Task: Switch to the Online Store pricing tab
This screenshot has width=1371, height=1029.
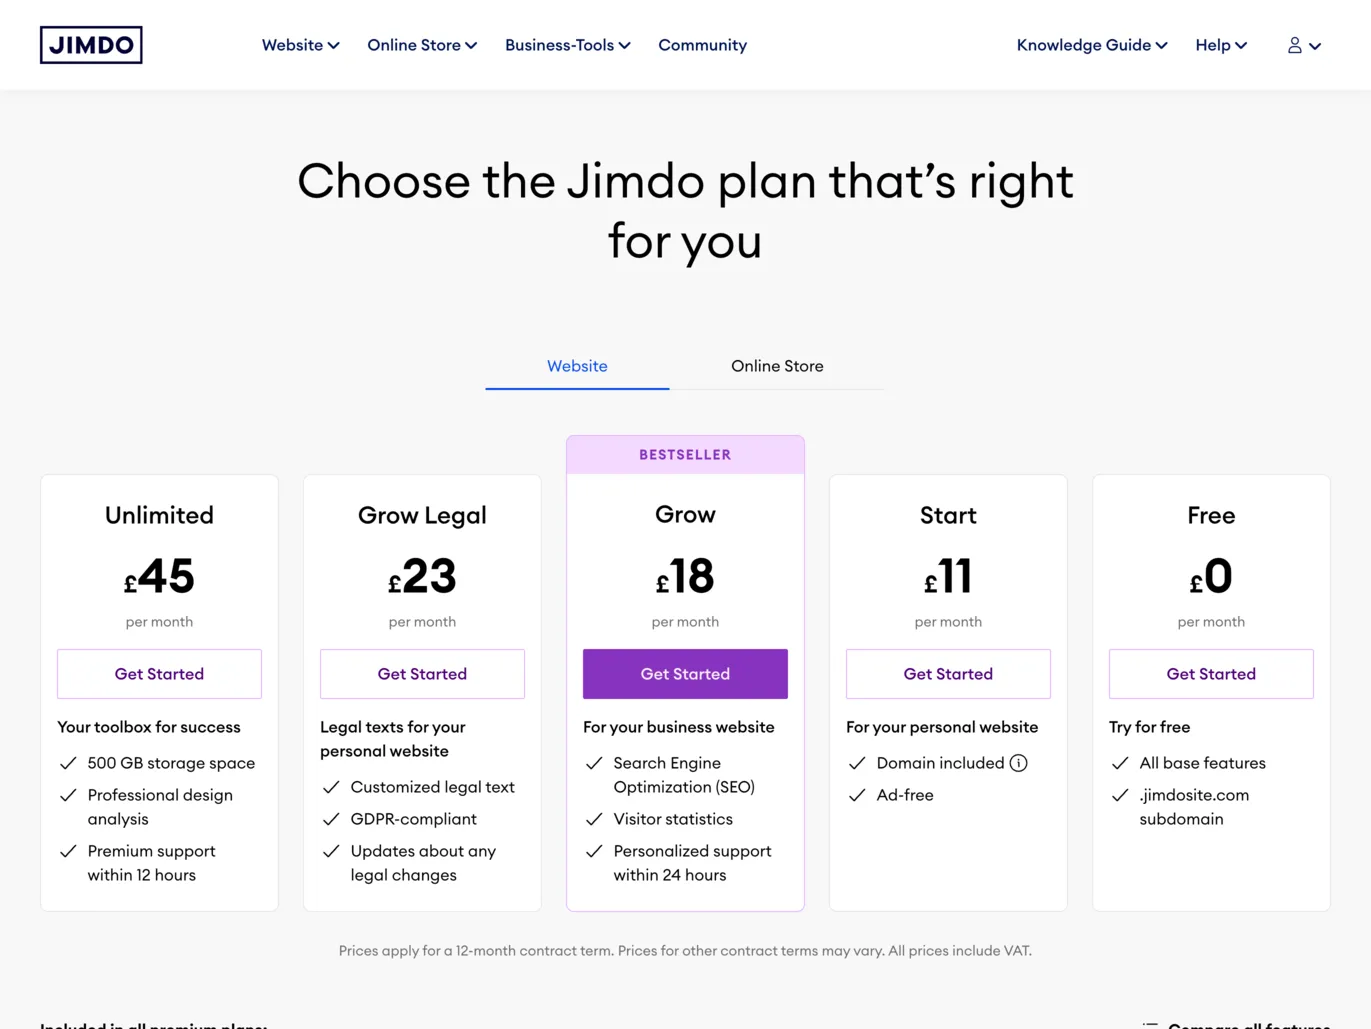Action: pyautogui.click(x=777, y=366)
